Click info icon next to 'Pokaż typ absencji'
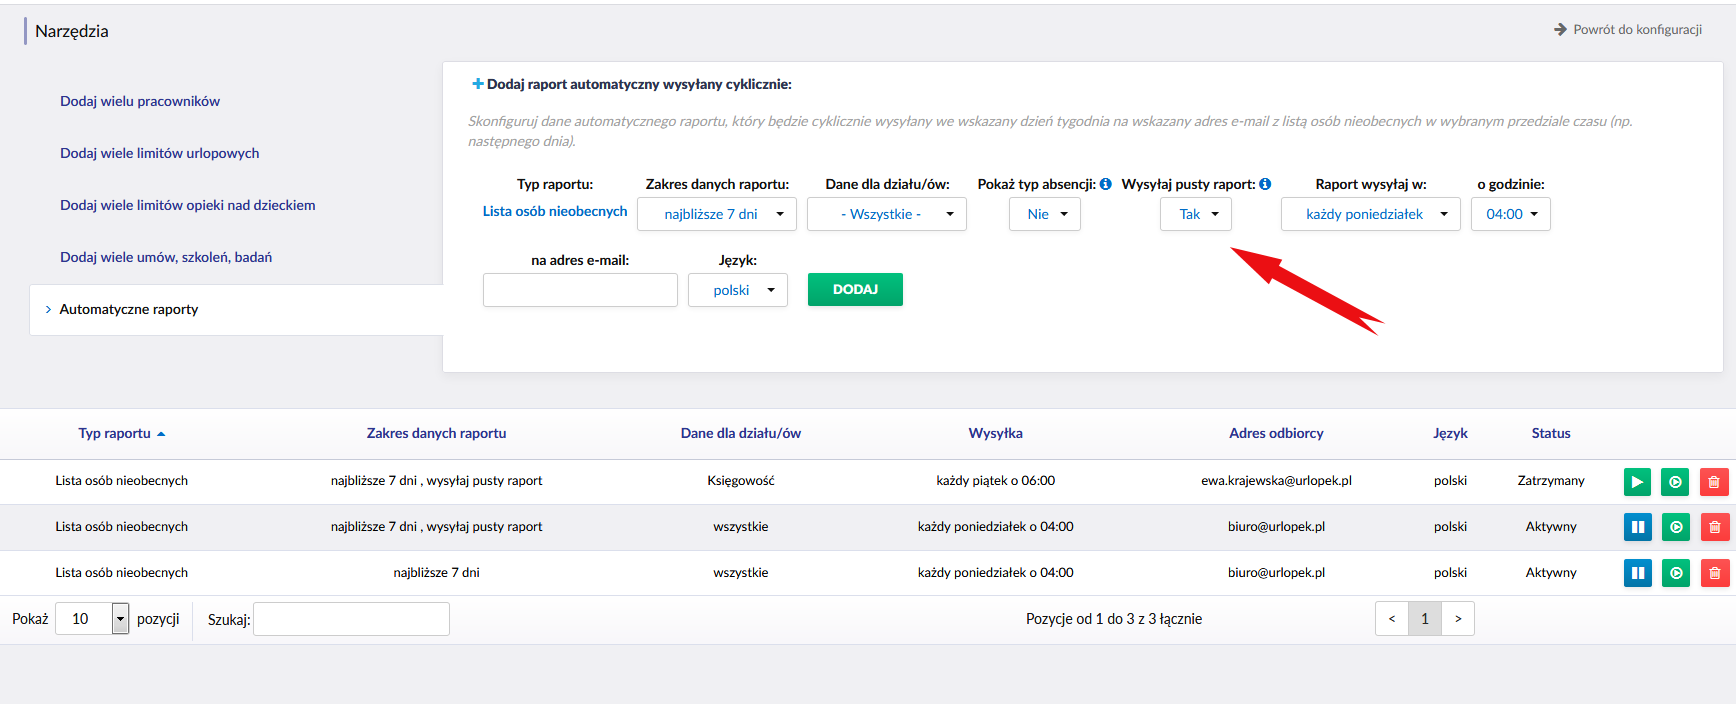The height and width of the screenshot is (704, 1736). [x=1105, y=184]
